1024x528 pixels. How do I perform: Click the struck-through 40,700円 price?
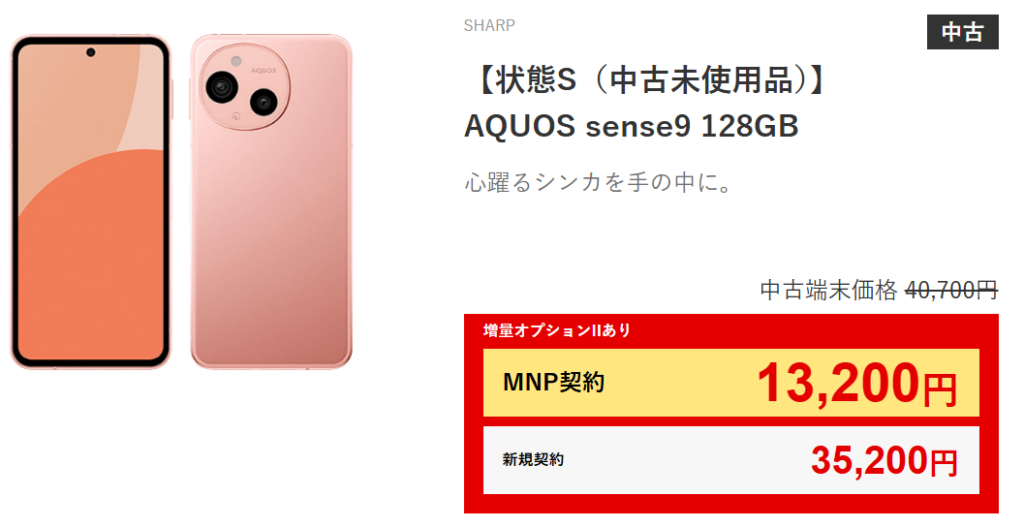tap(951, 291)
